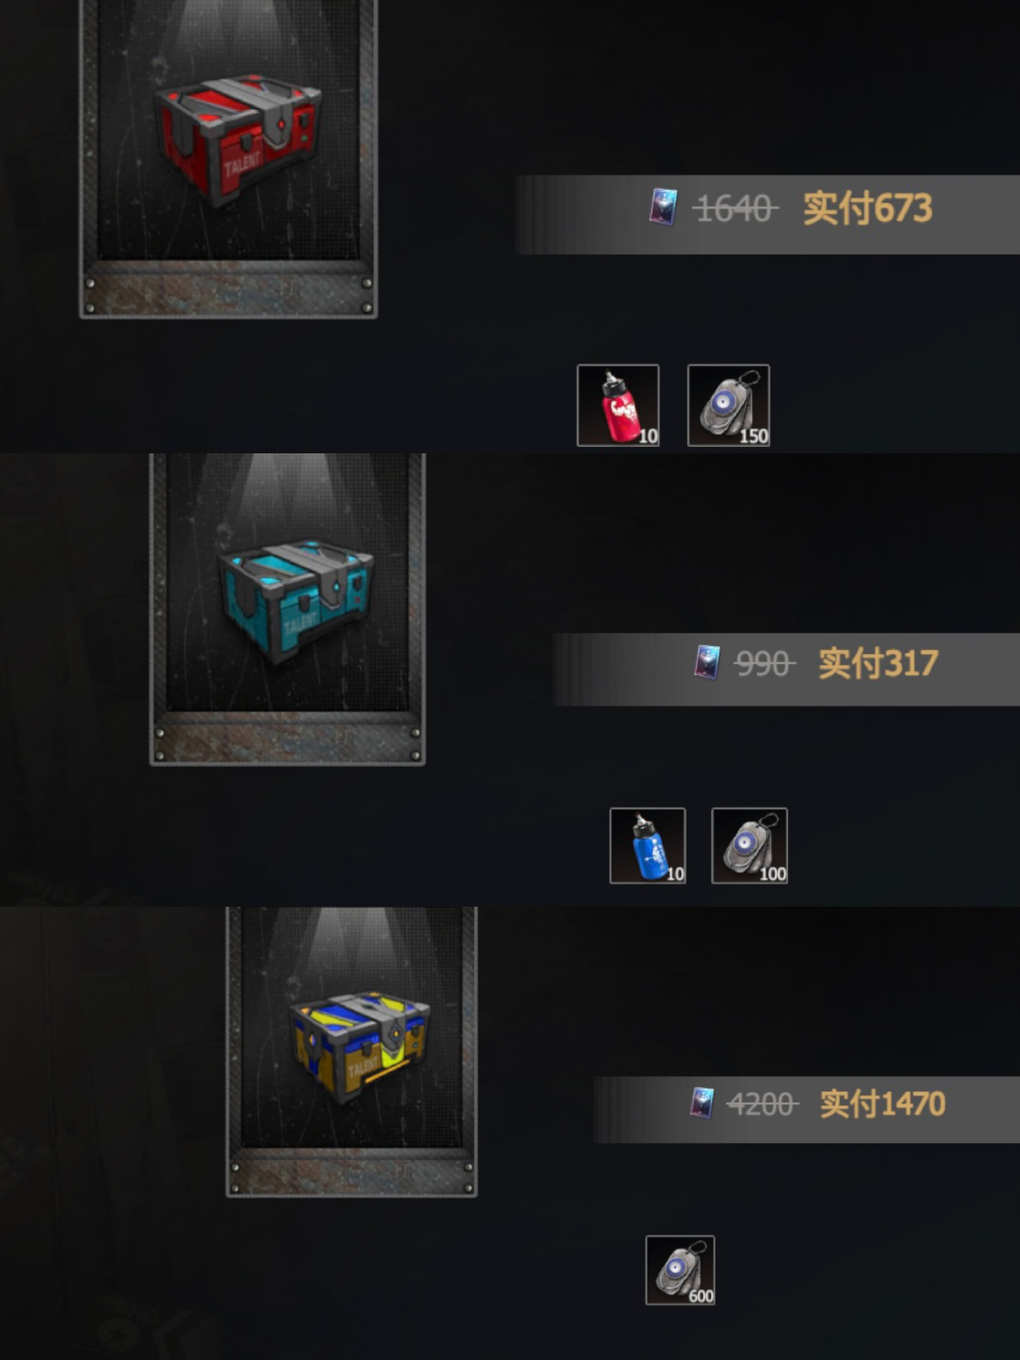Viewport: 1020px width, 1360px height.
Task: Tap the blue spray bottle reward
Action: pyautogui.click(x=648, y=846)
